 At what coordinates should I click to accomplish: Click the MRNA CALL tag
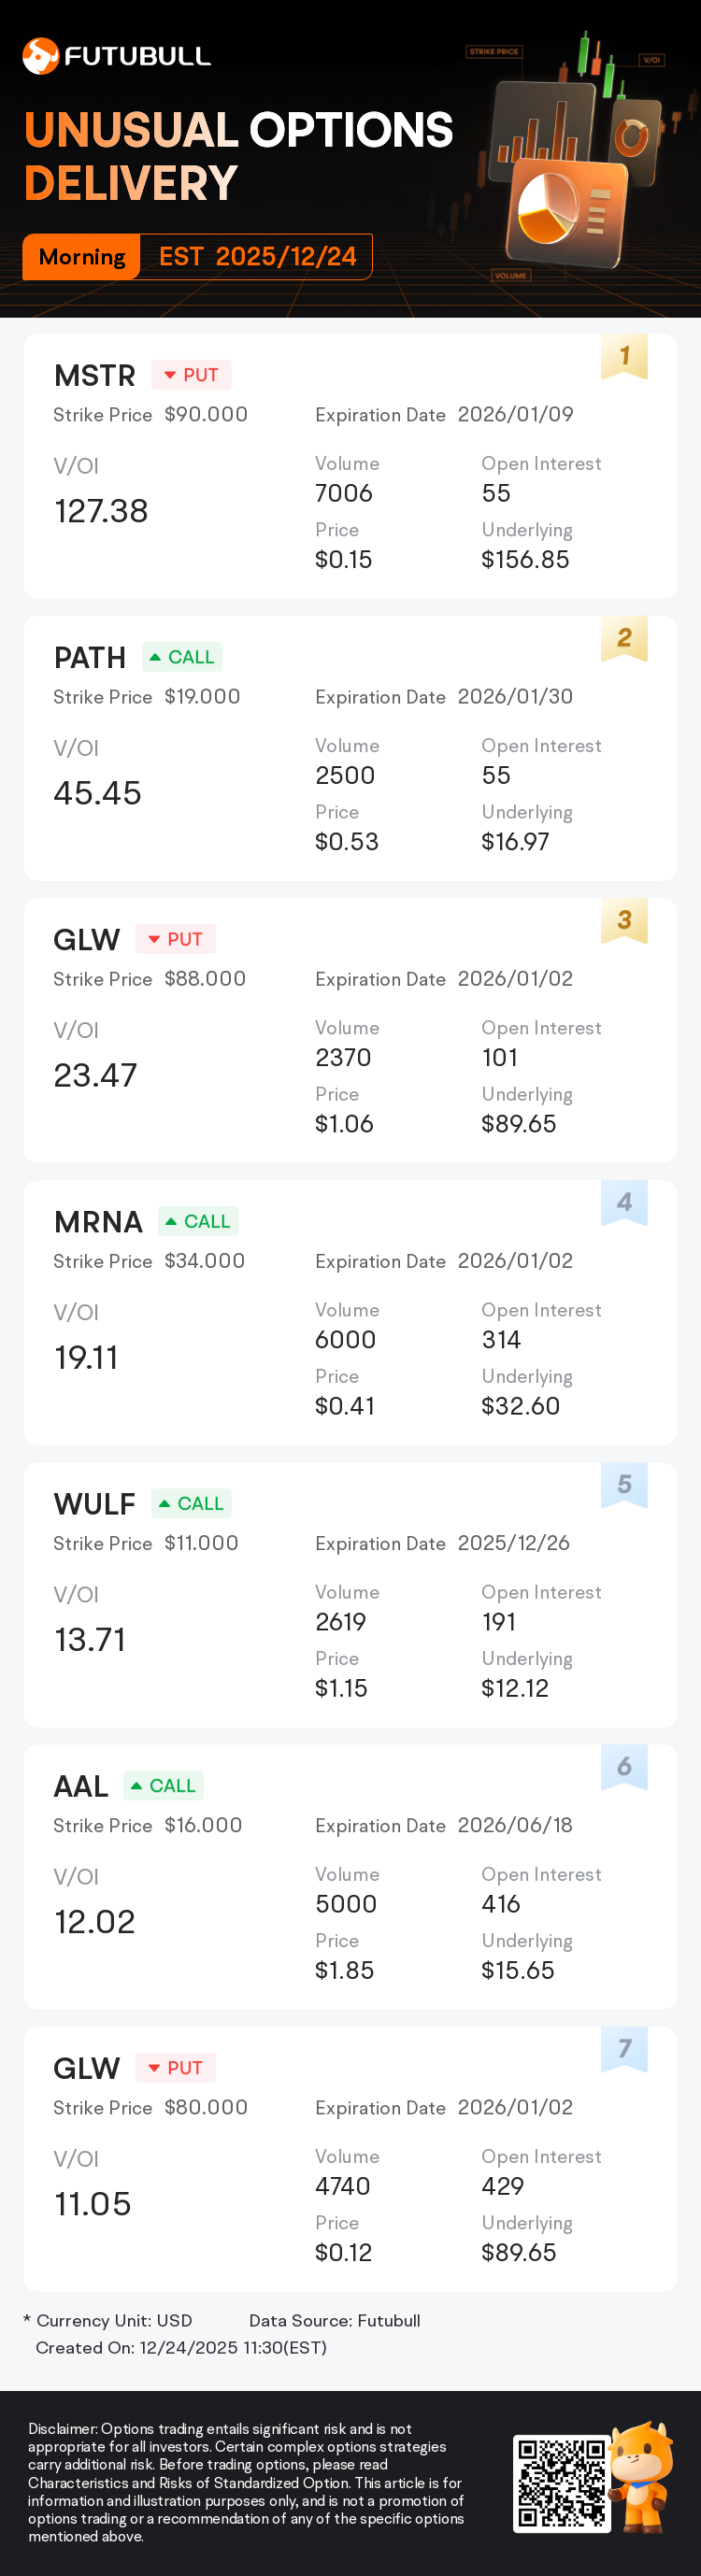pyautogui.click(x=198, y=1221)
